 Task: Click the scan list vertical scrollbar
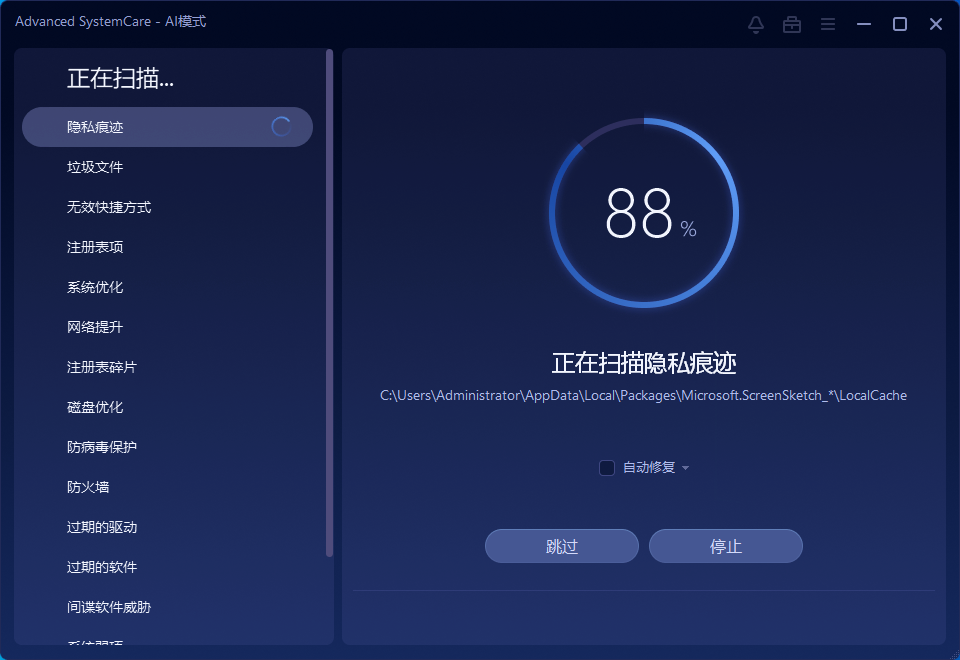pyautogui.click(x=330, y=300)
